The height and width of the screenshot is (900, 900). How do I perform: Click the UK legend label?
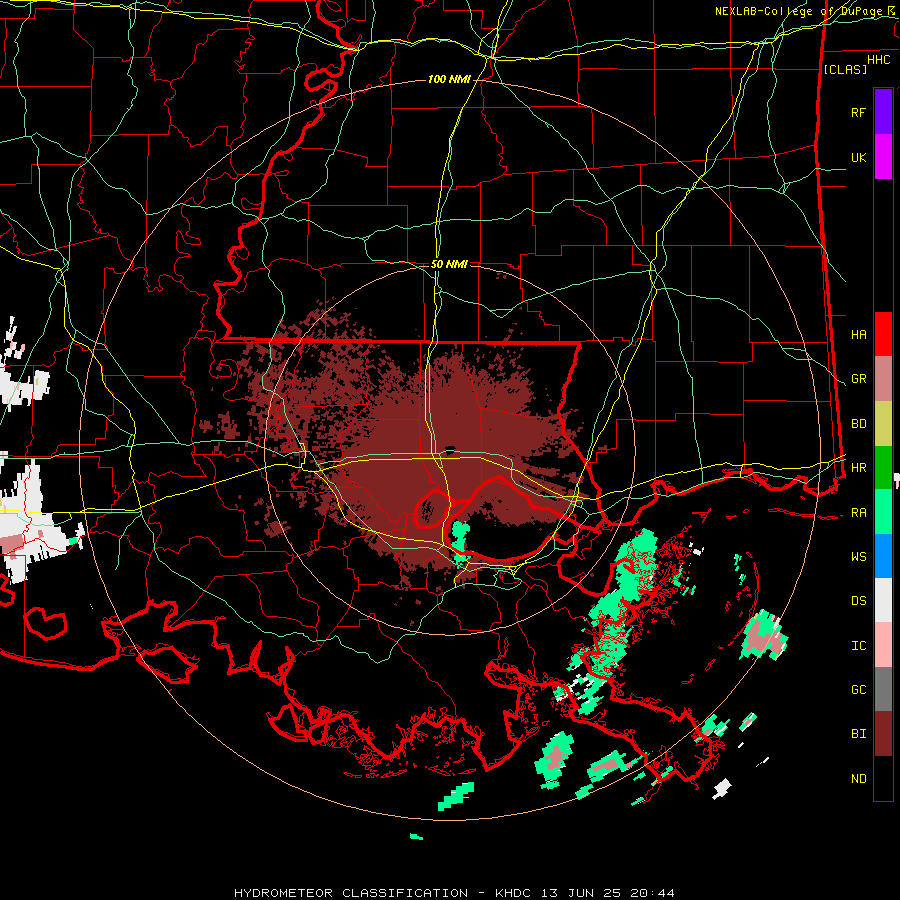coord(858,157)
